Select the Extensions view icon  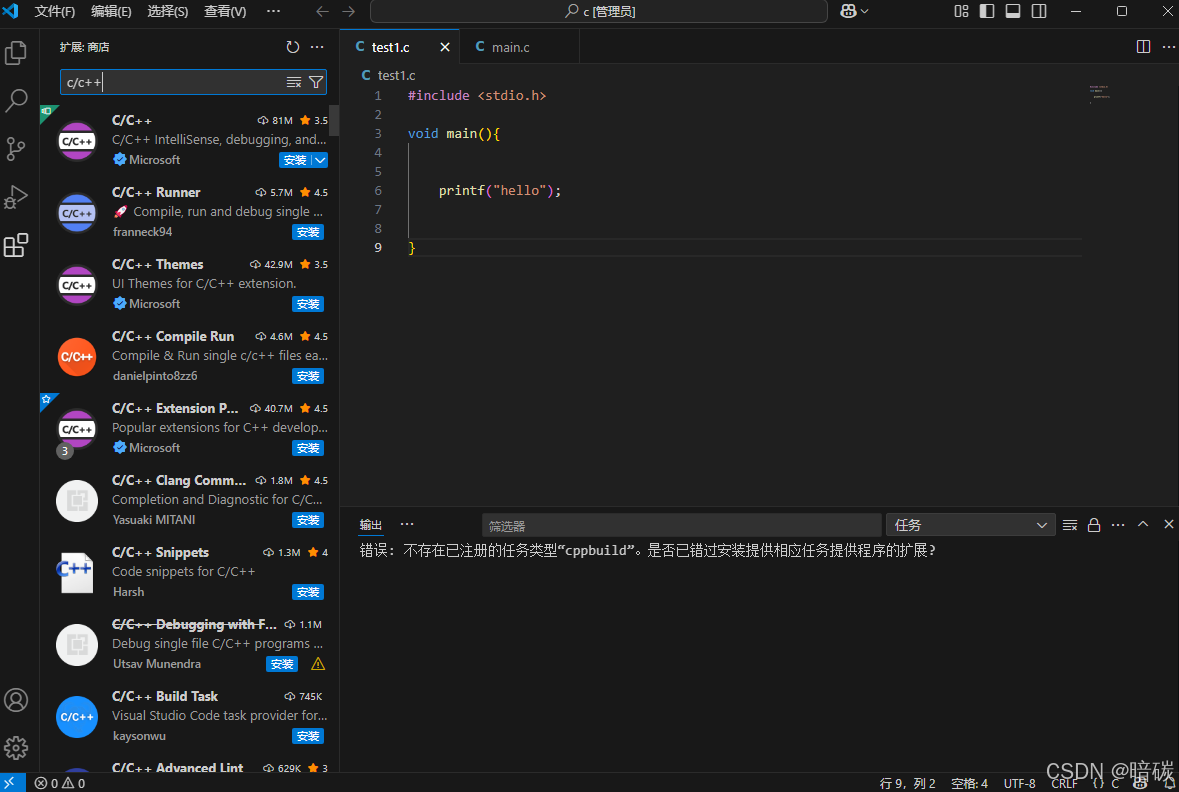click(16, 245)
